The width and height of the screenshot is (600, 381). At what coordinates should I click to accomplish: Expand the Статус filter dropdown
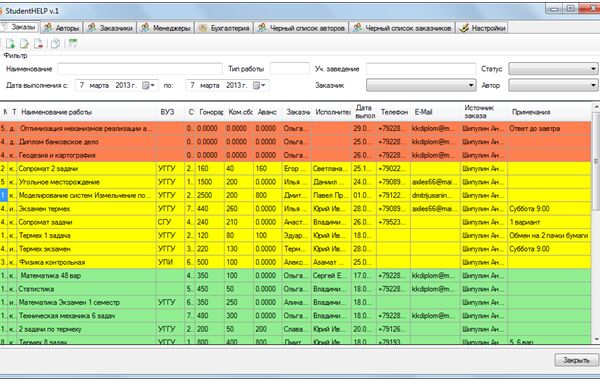593,69
